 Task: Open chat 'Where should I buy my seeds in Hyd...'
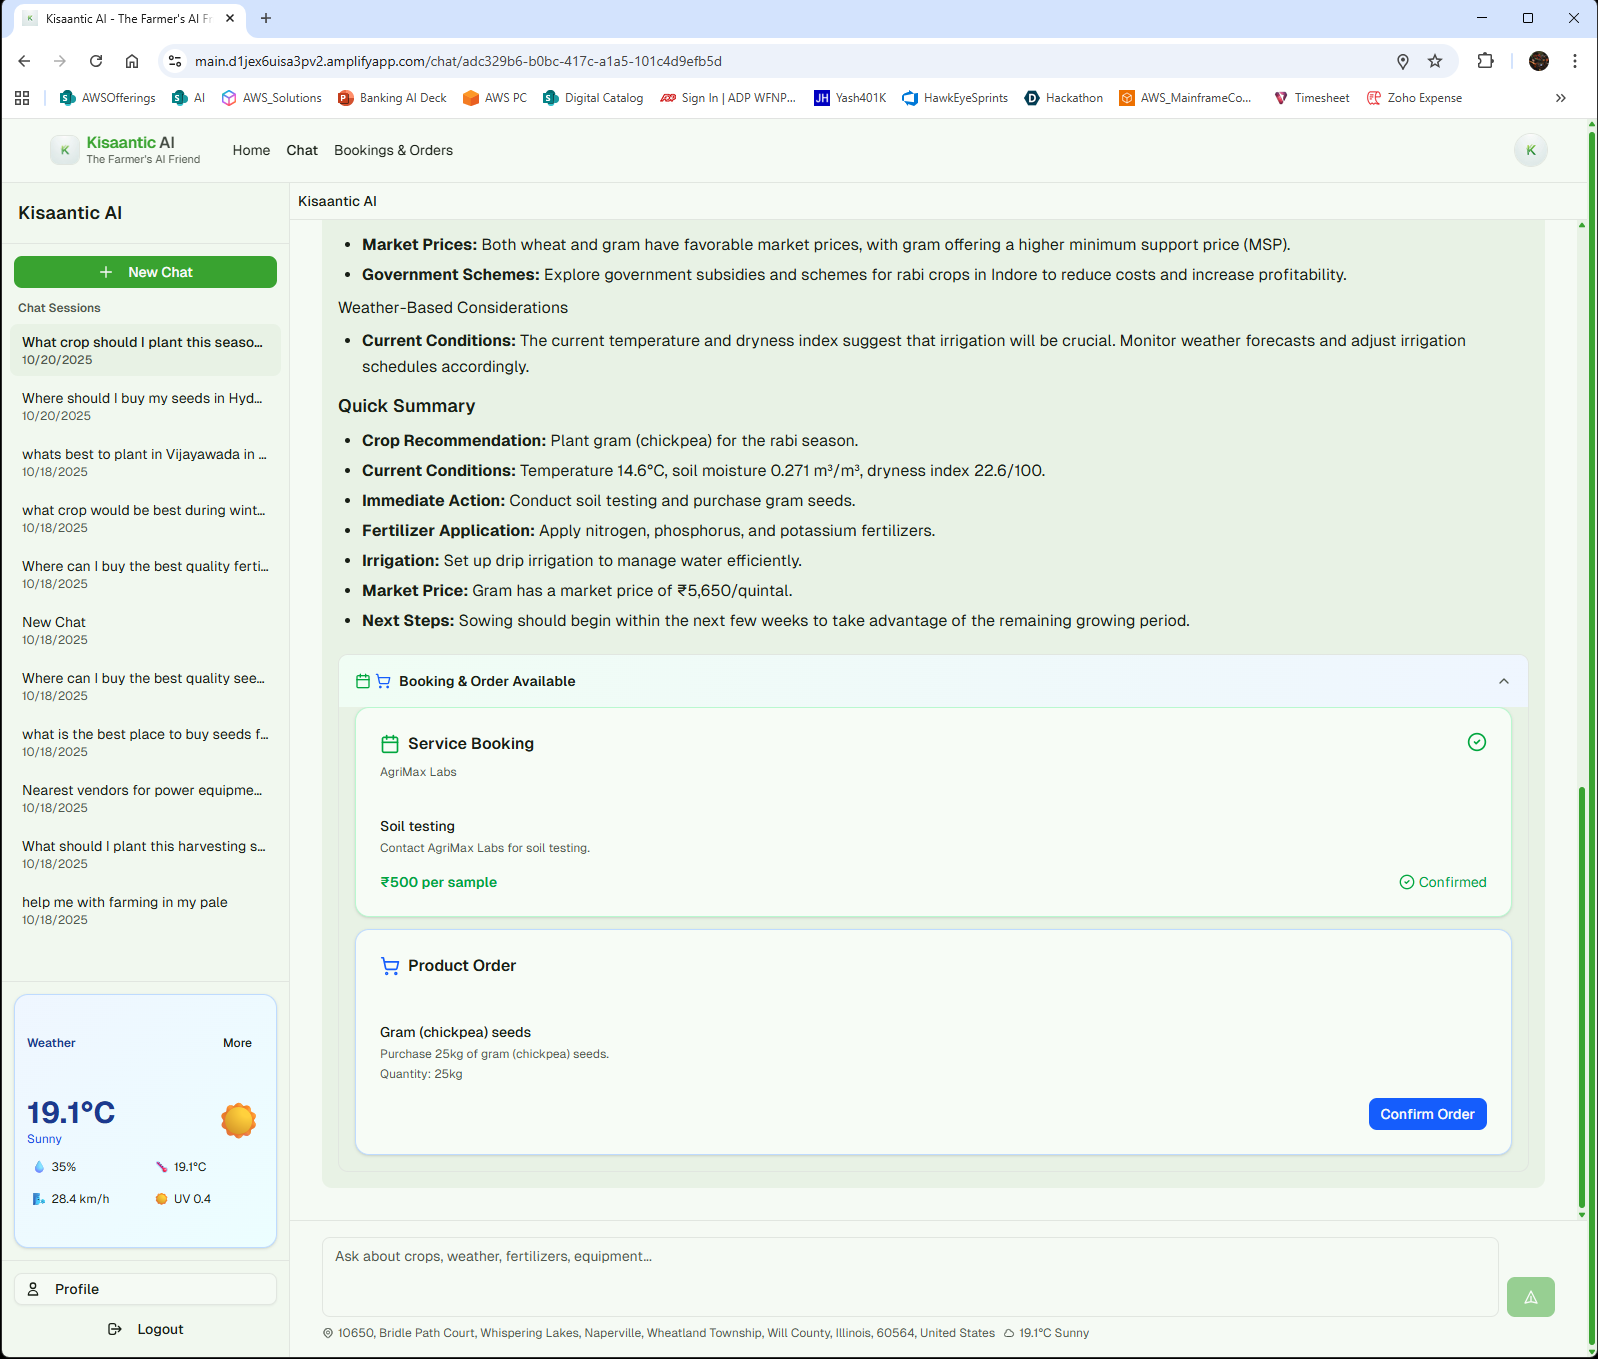coord(145,406)
